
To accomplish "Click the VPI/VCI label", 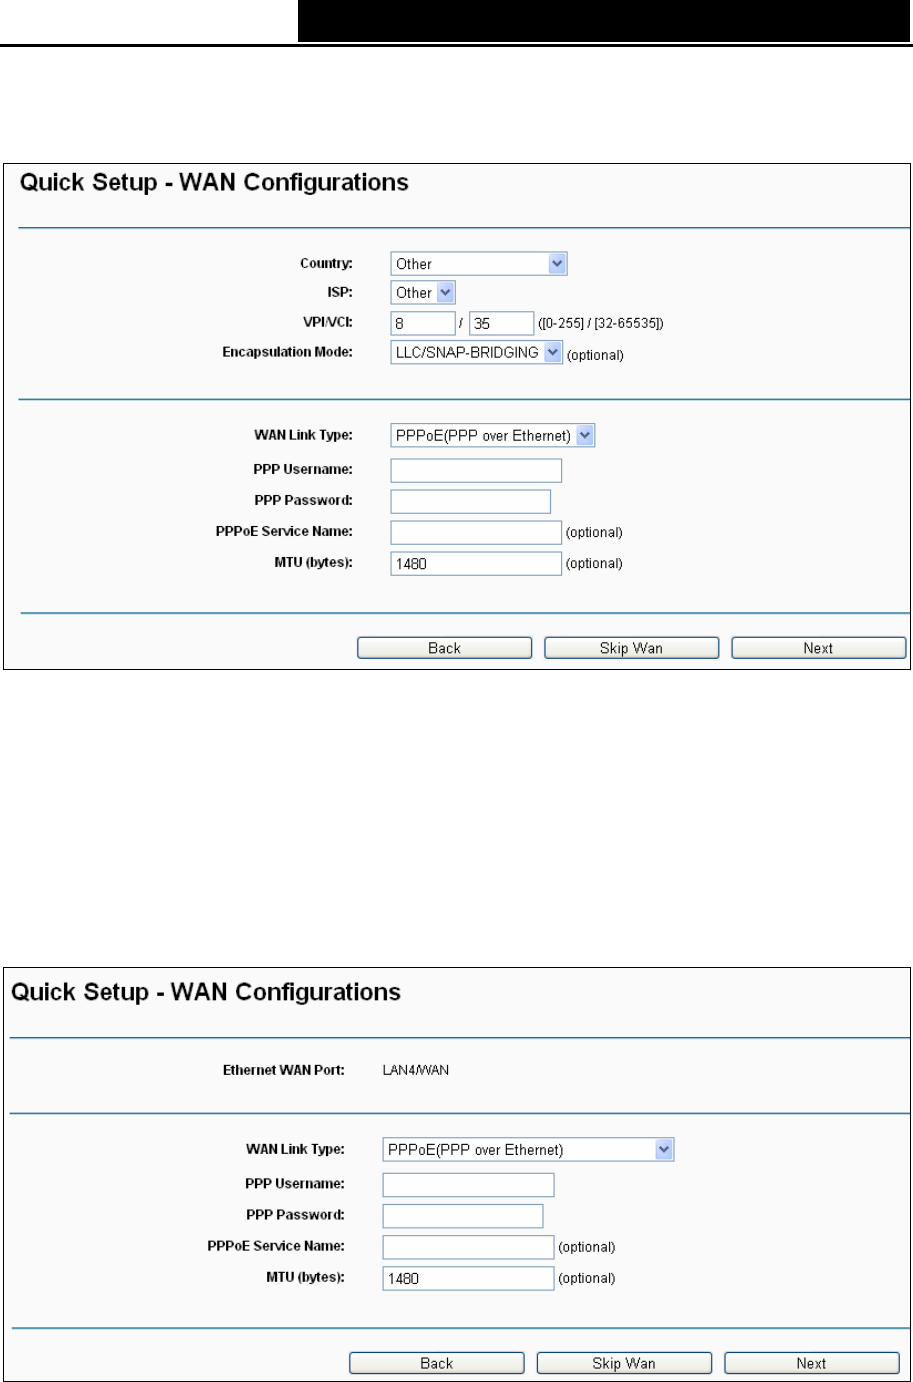I will (x=327, y=323).
